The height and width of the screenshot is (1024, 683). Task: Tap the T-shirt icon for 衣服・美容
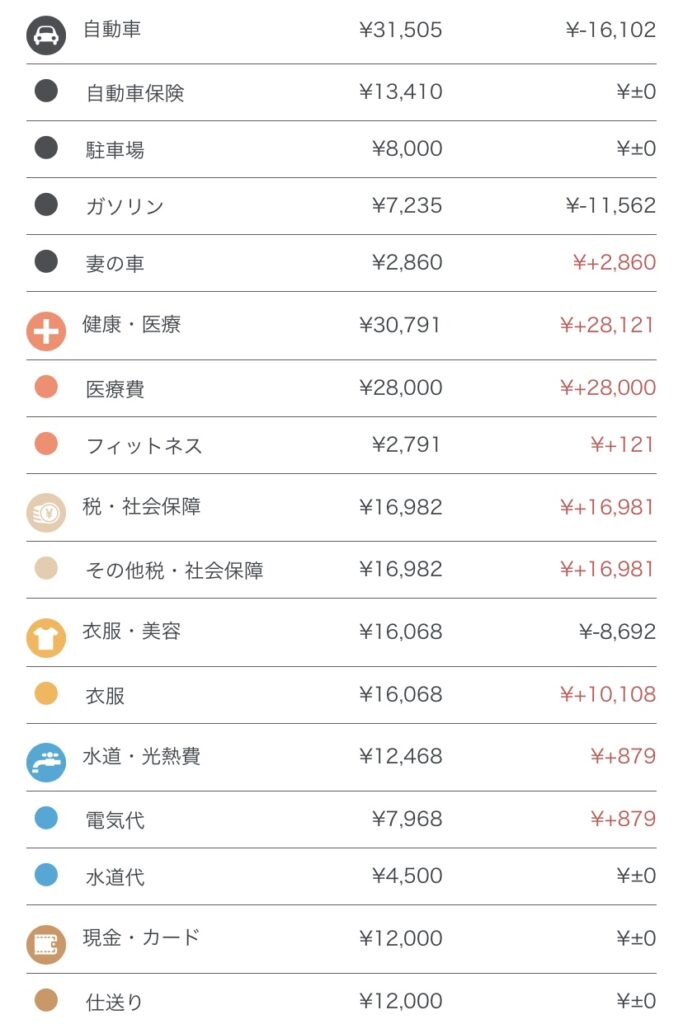pos(46,637)
